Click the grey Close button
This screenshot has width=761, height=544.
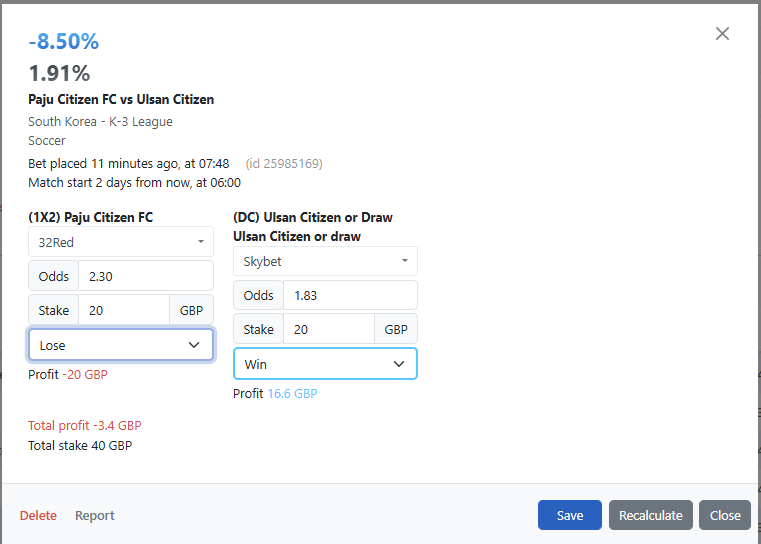pyautogui.click(x=725, y=515)
